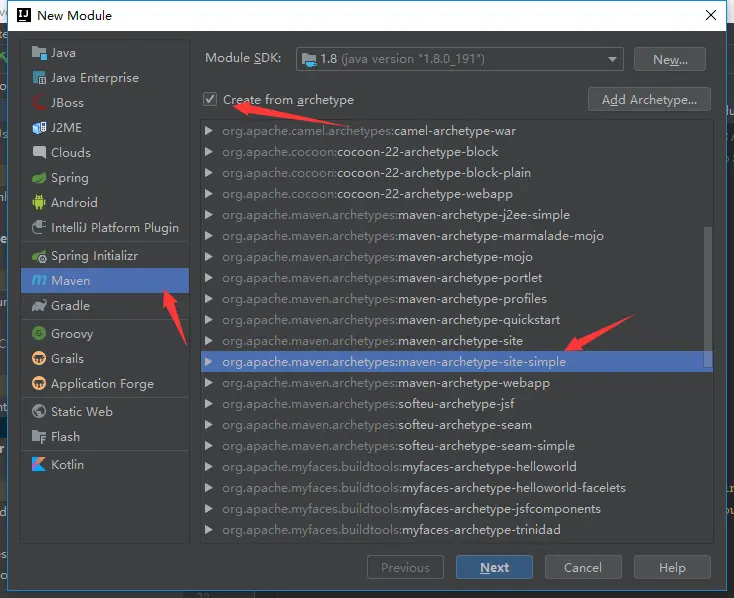Viewport: 734px width, 598px height.
Task: Expand cocoon-22-archetype-webapp node
Action: pos(209,193)
